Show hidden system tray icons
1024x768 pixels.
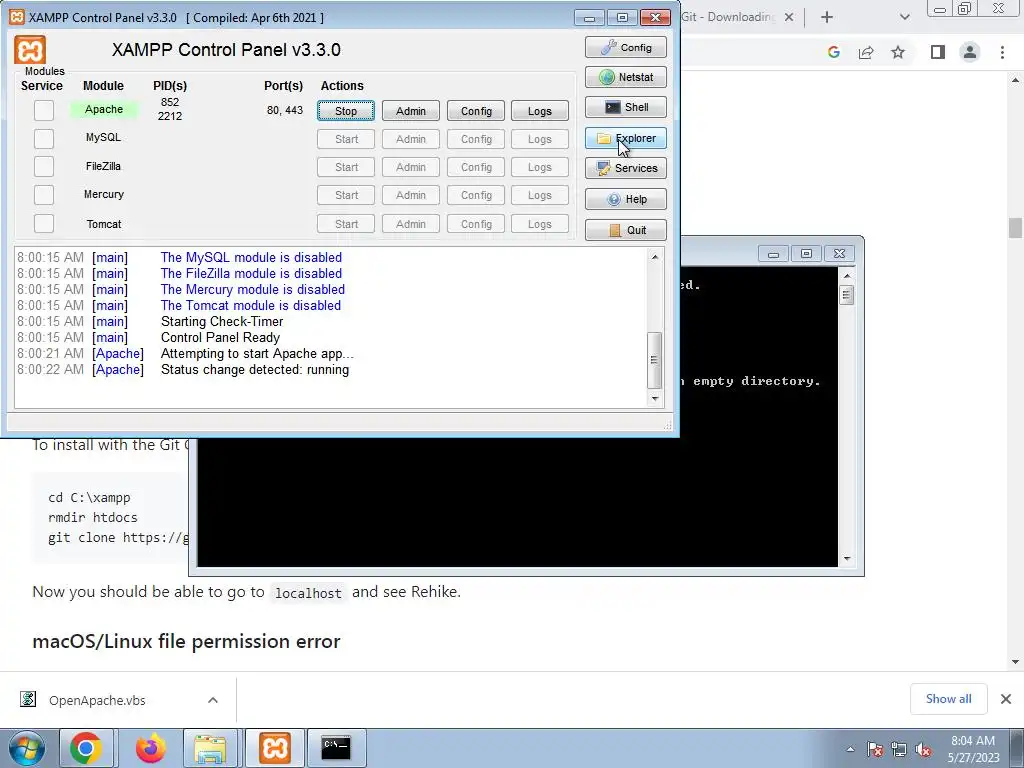[x=850, y=749]
